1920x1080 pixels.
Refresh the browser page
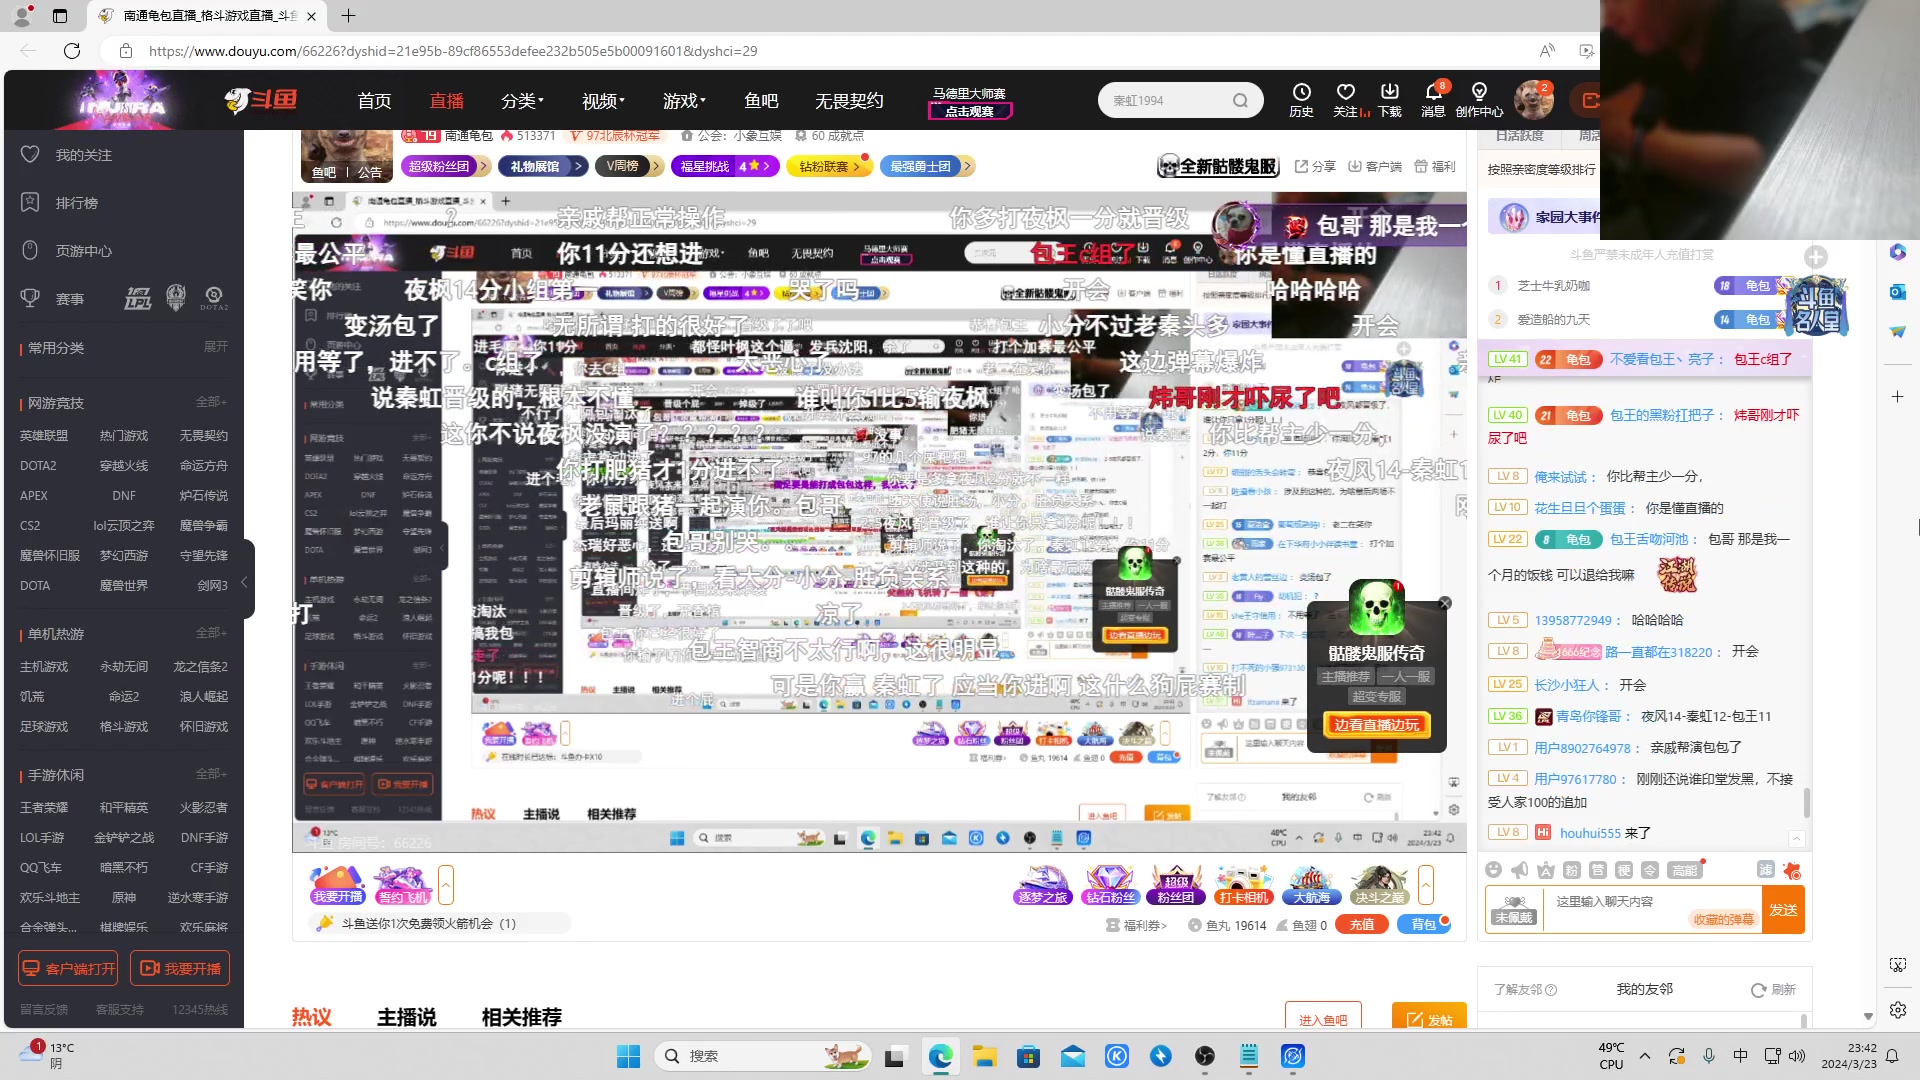click(x=72, y=51)
